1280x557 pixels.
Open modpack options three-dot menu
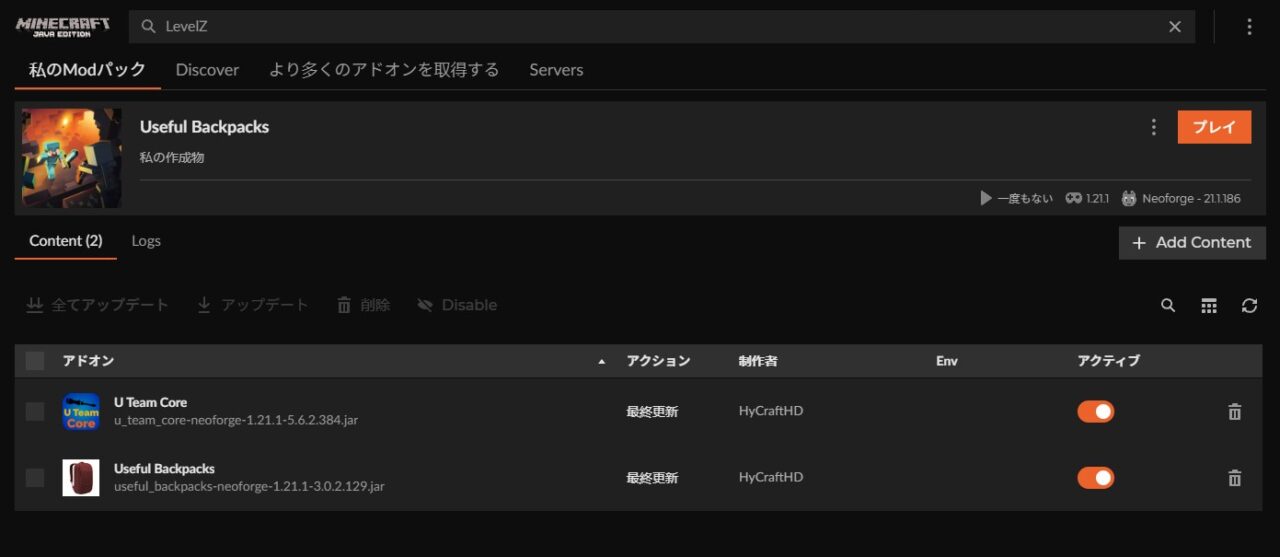coord(1154,127)
